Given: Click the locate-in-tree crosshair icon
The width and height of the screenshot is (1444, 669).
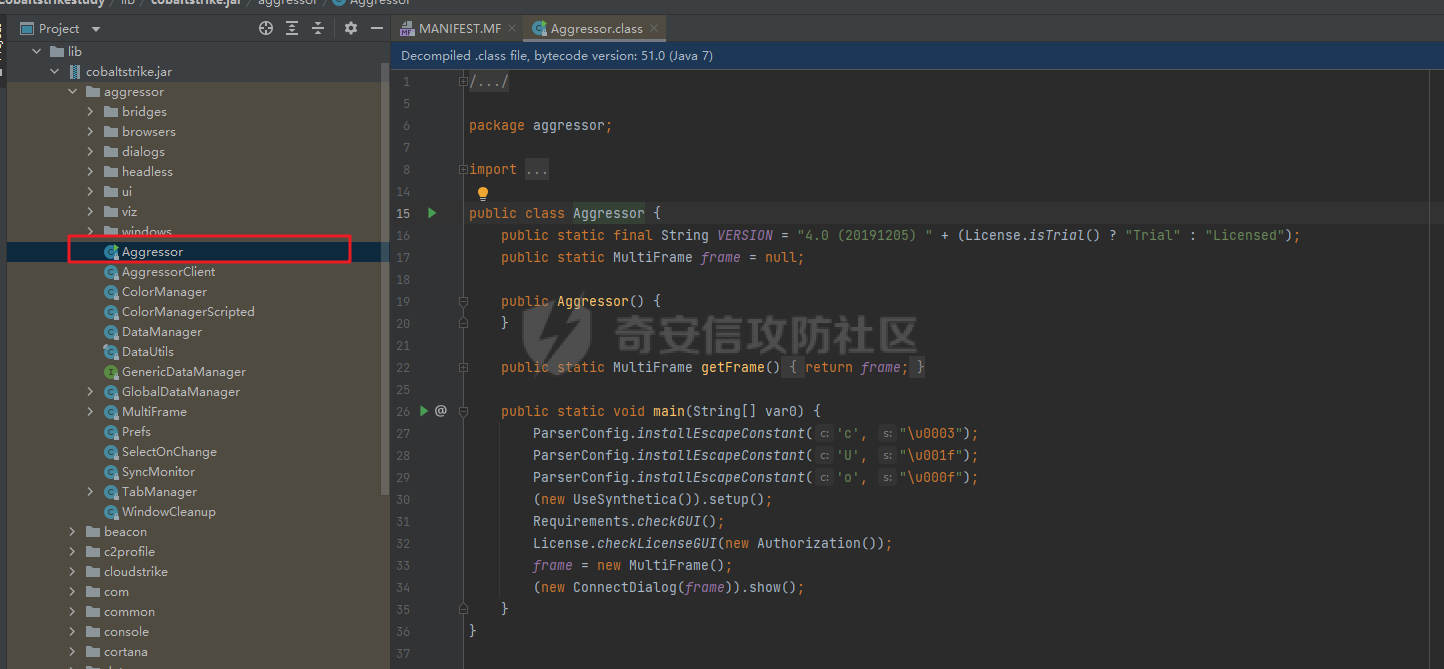Looking at the screenshot, I should pos(266,29).
